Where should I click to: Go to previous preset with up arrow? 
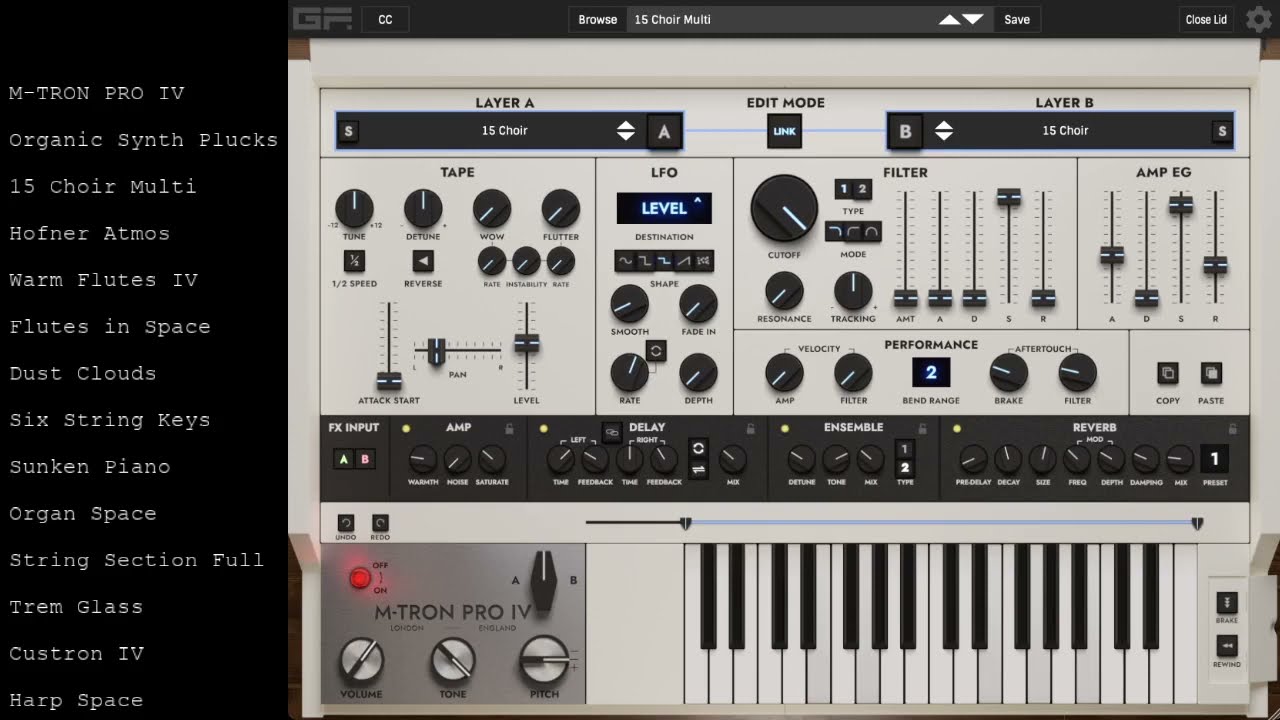click(949, 20)
